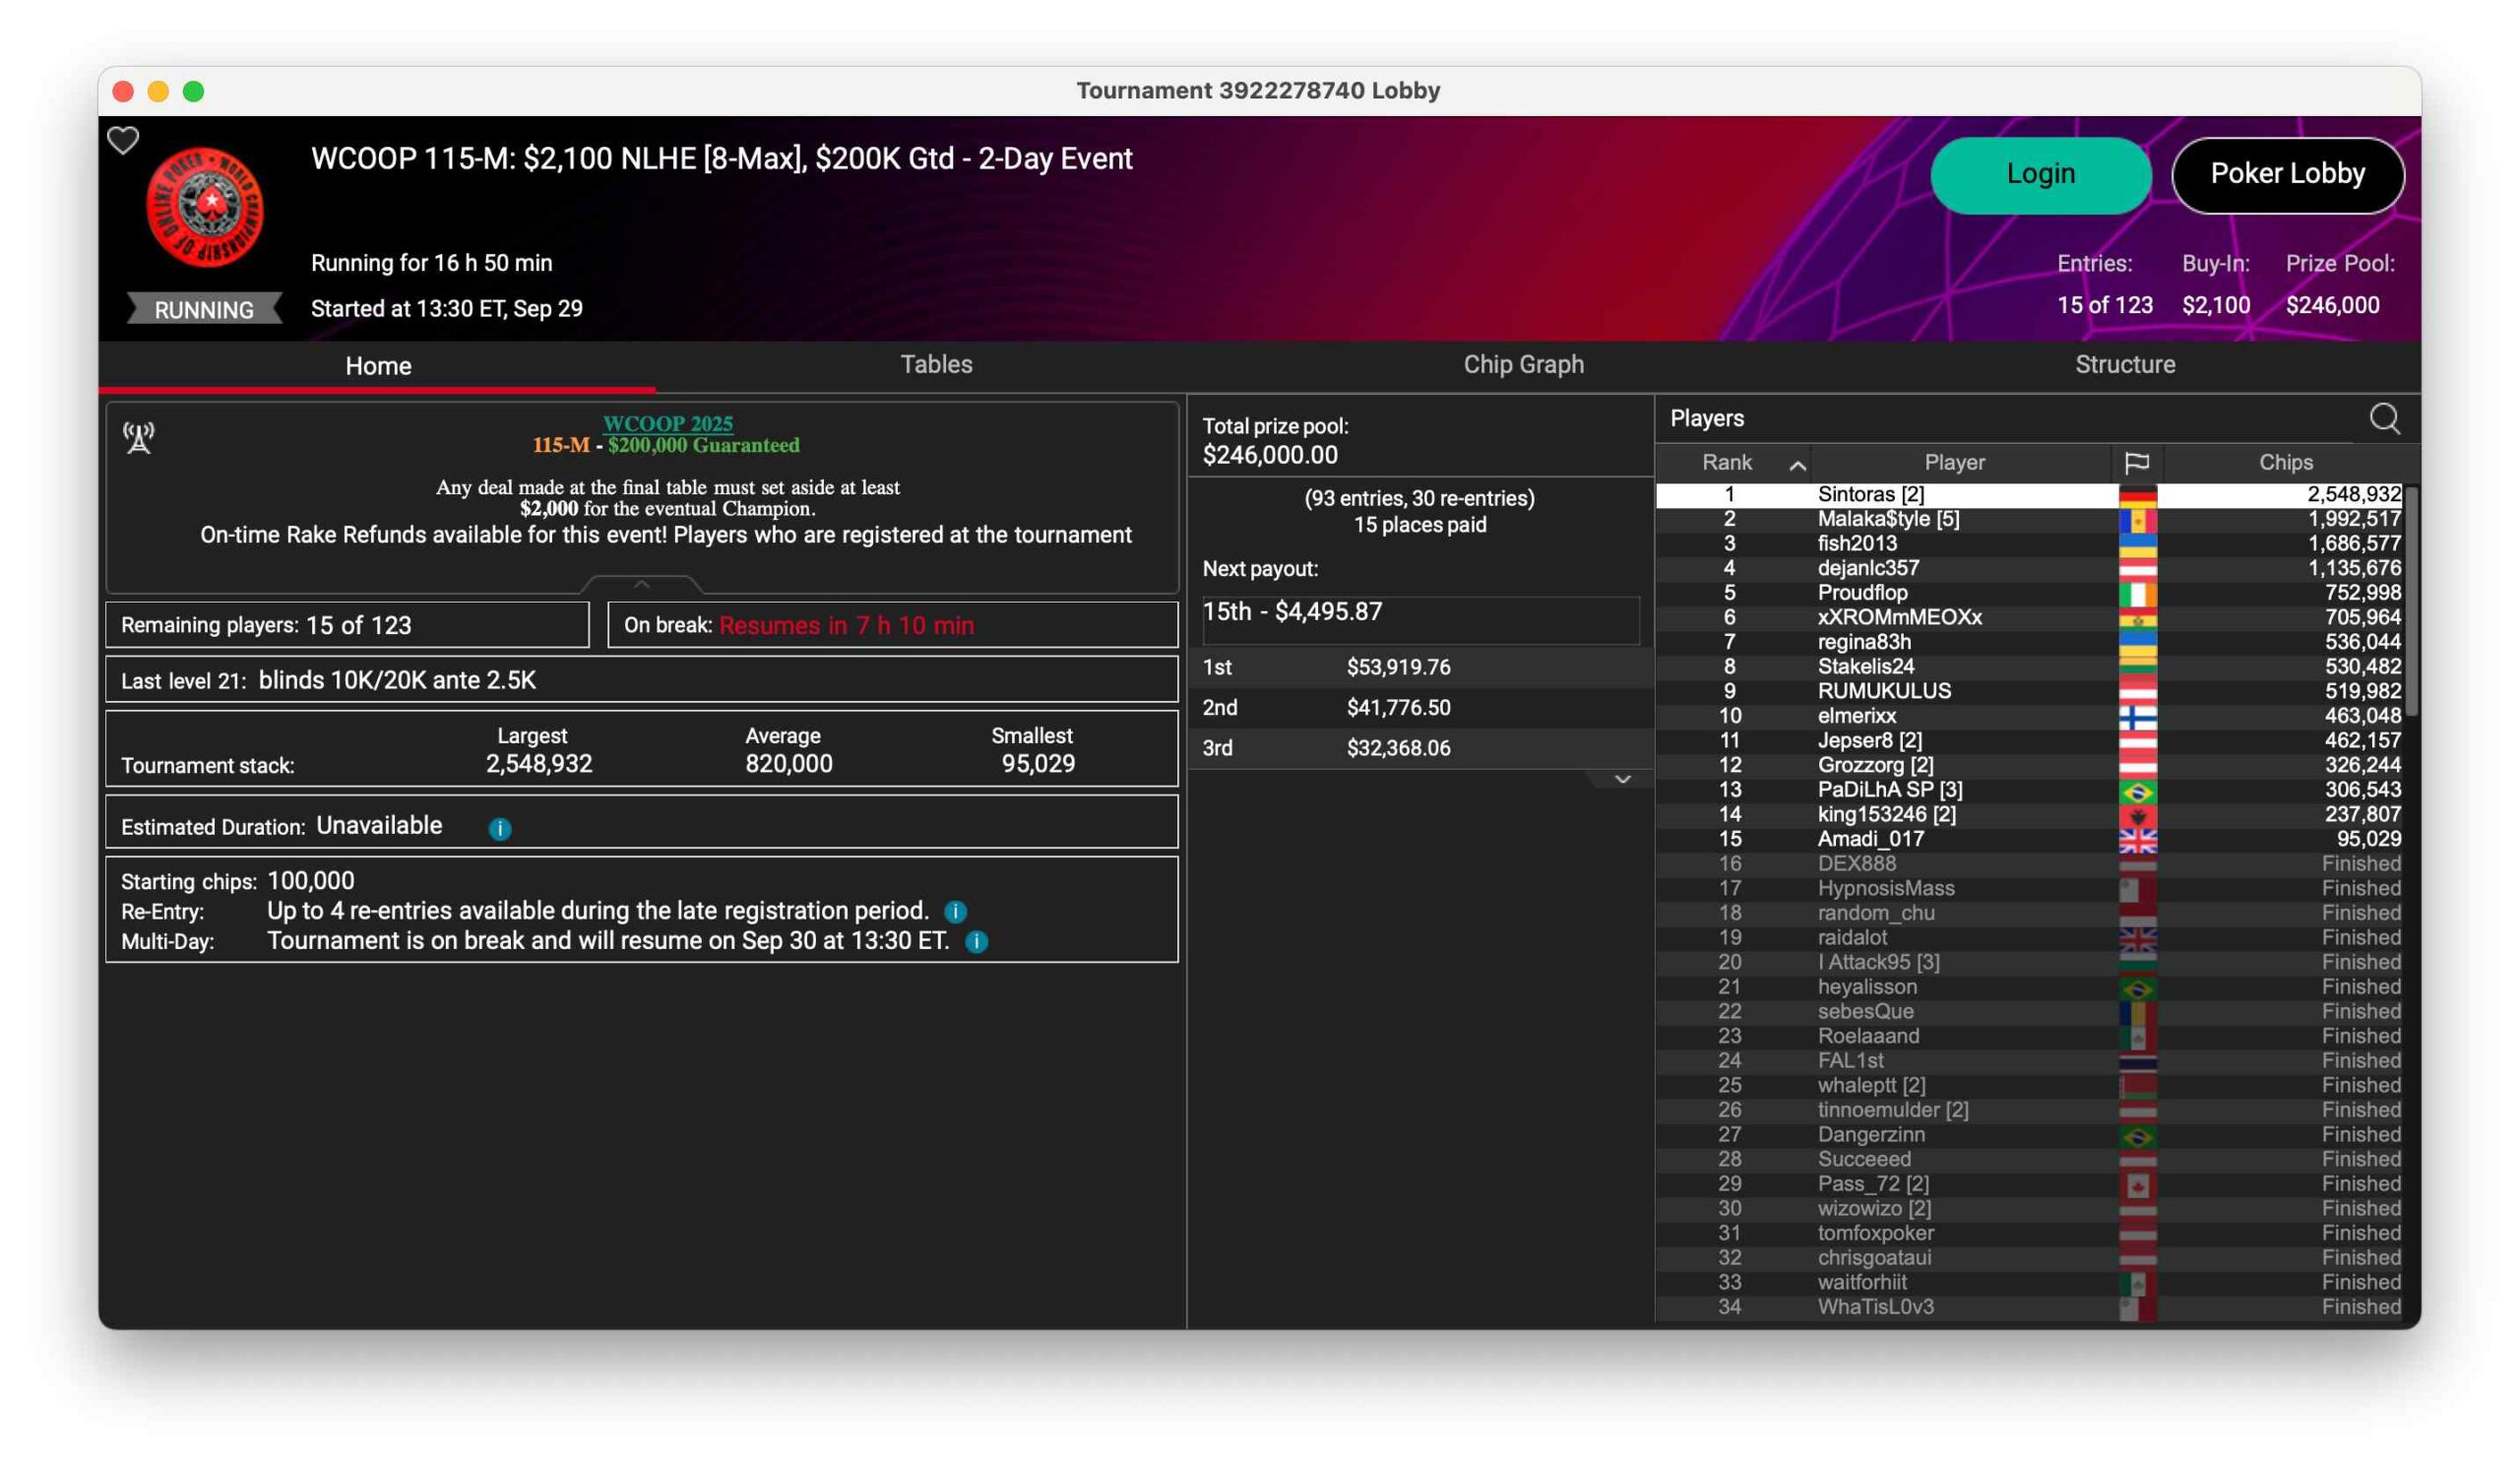Switch to the Tables tab
Viewport: 2520px width, 1460px height.
936,364
